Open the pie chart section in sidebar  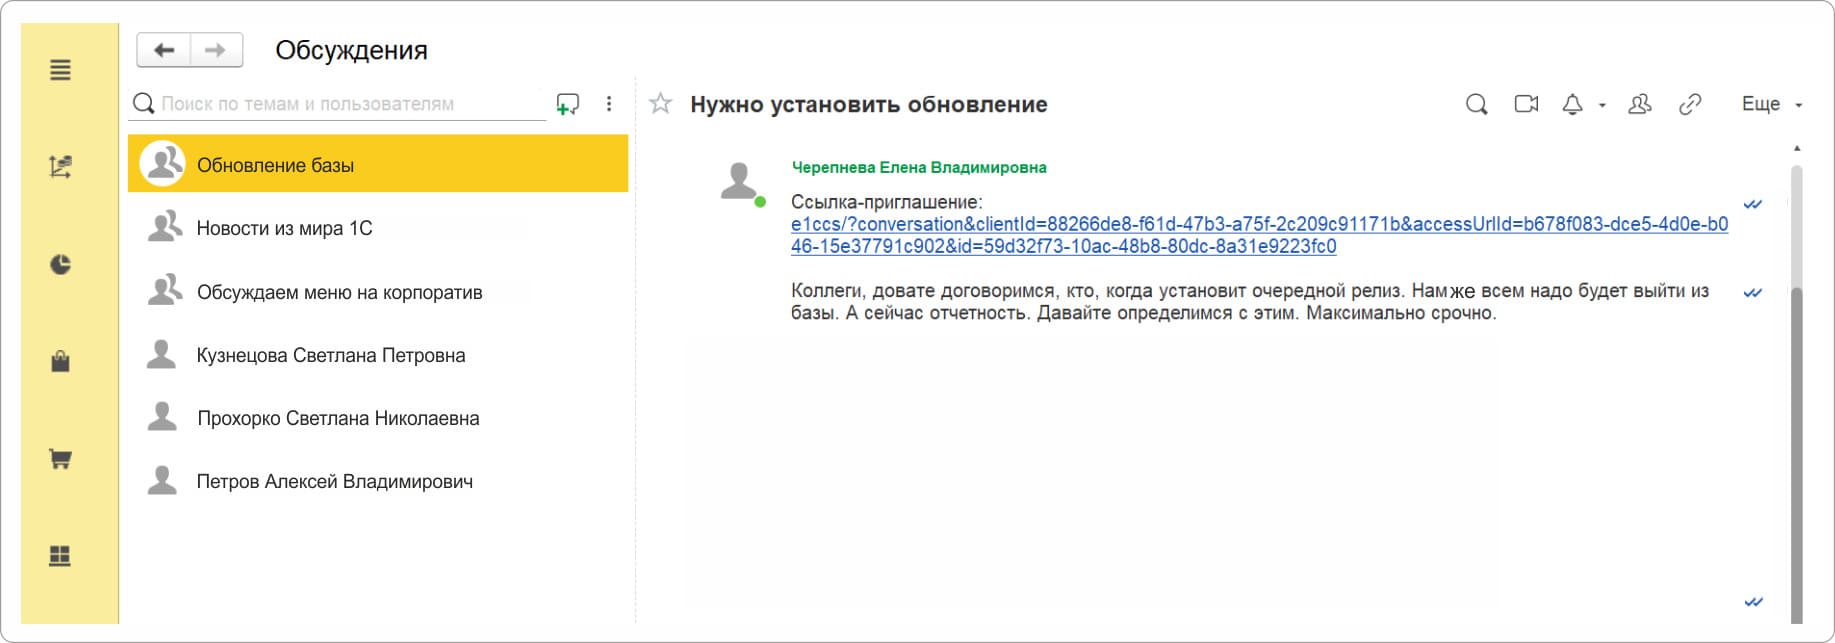pyautogui.click(x=60, y=264)
